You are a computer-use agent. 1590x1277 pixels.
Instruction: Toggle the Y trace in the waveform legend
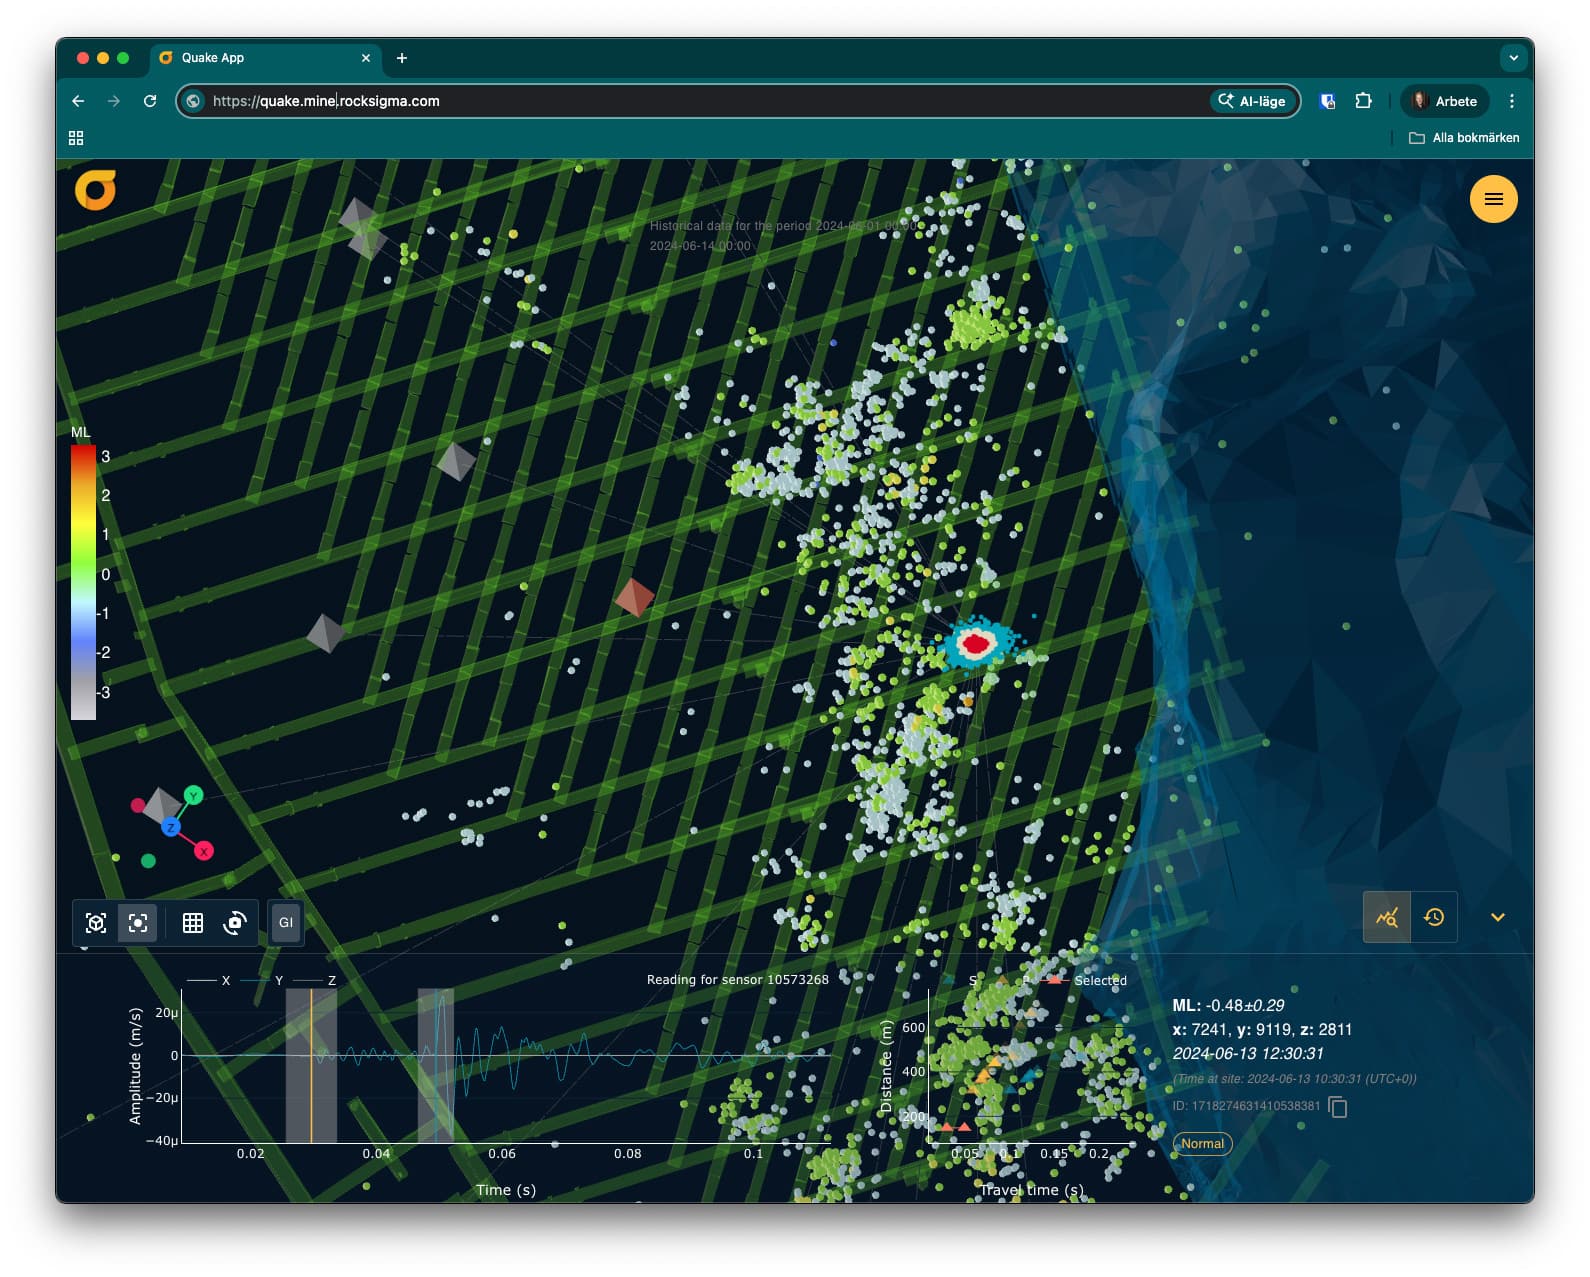point(263,980)
